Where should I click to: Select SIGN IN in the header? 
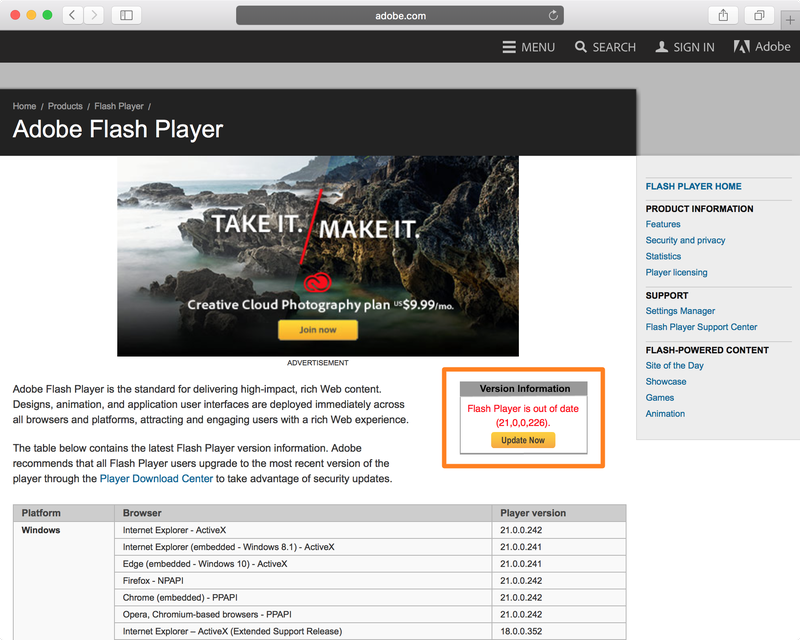[x=685, y=47]
